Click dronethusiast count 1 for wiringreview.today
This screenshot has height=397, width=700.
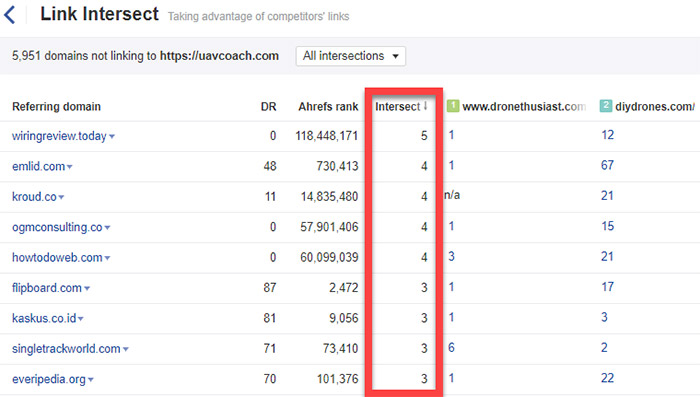pyautogui.click(x=451, y=135)
